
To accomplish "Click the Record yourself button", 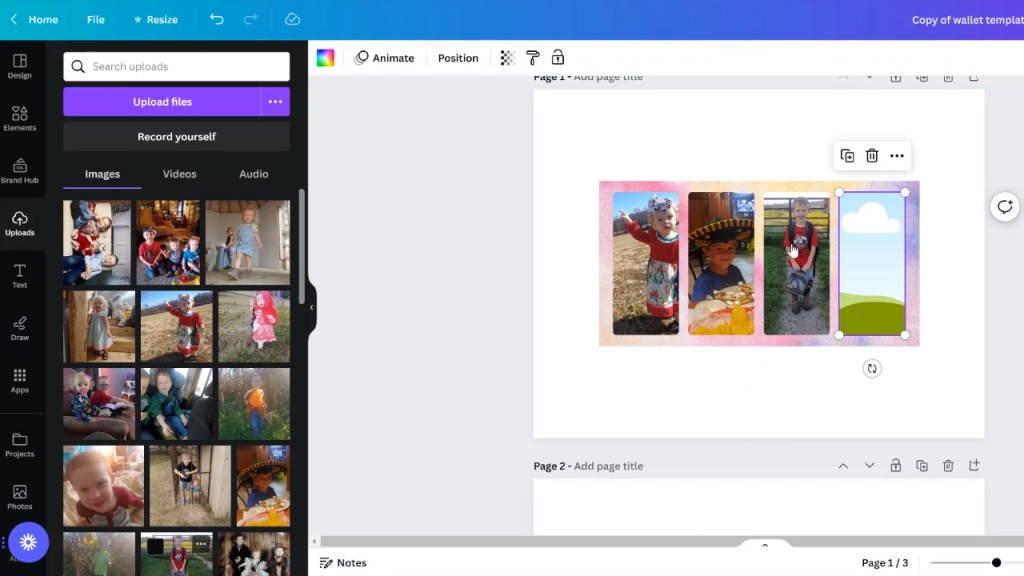I will pos(176,137).
